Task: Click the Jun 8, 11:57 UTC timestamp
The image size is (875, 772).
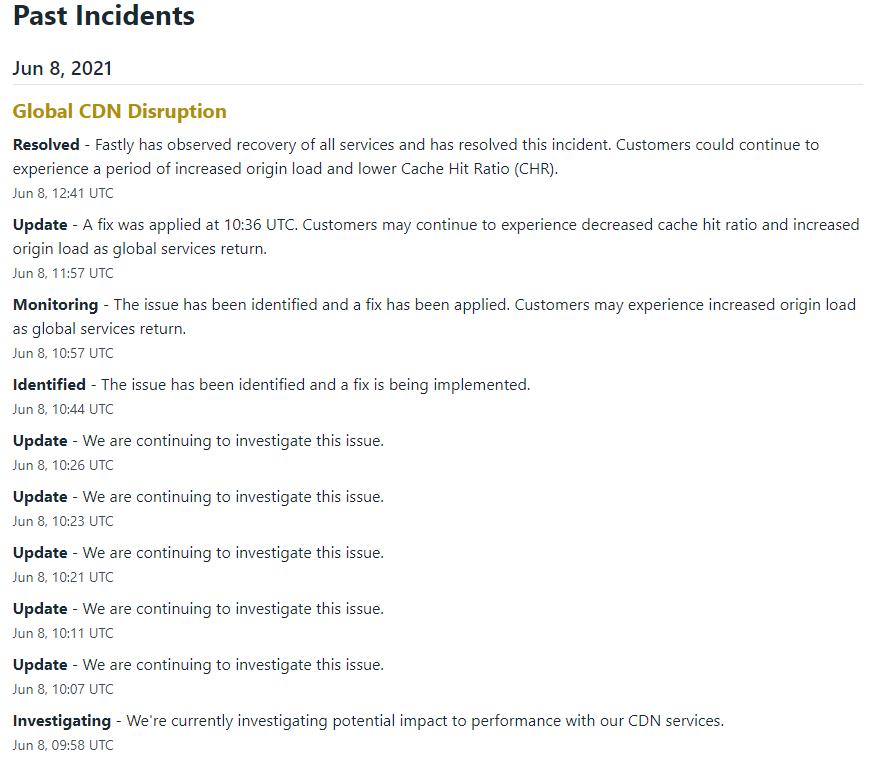Action: point(63,273)
